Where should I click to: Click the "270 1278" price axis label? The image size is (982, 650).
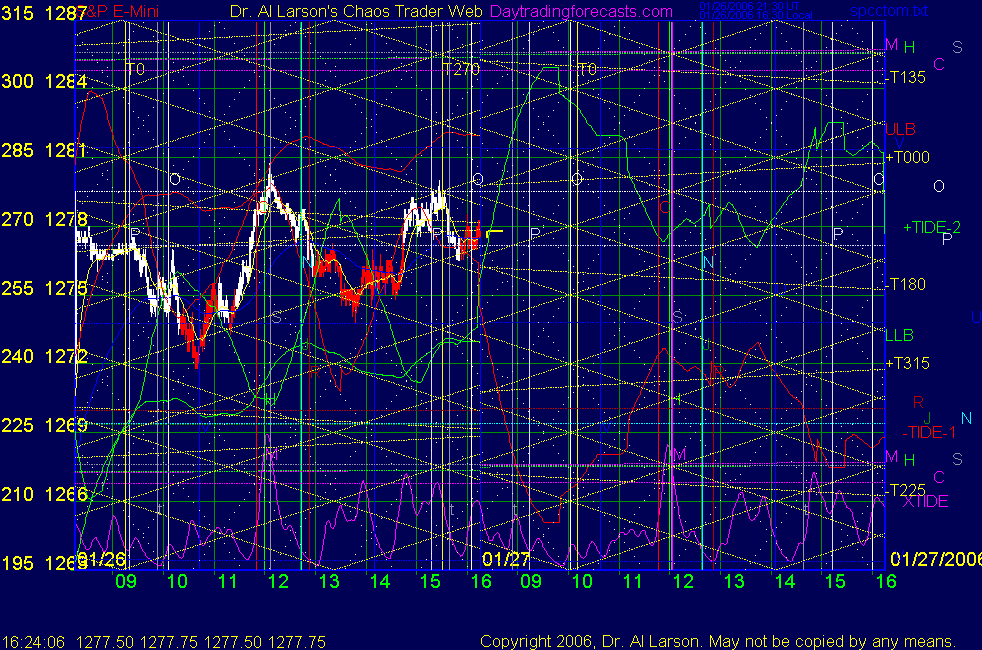click(44, 219)
